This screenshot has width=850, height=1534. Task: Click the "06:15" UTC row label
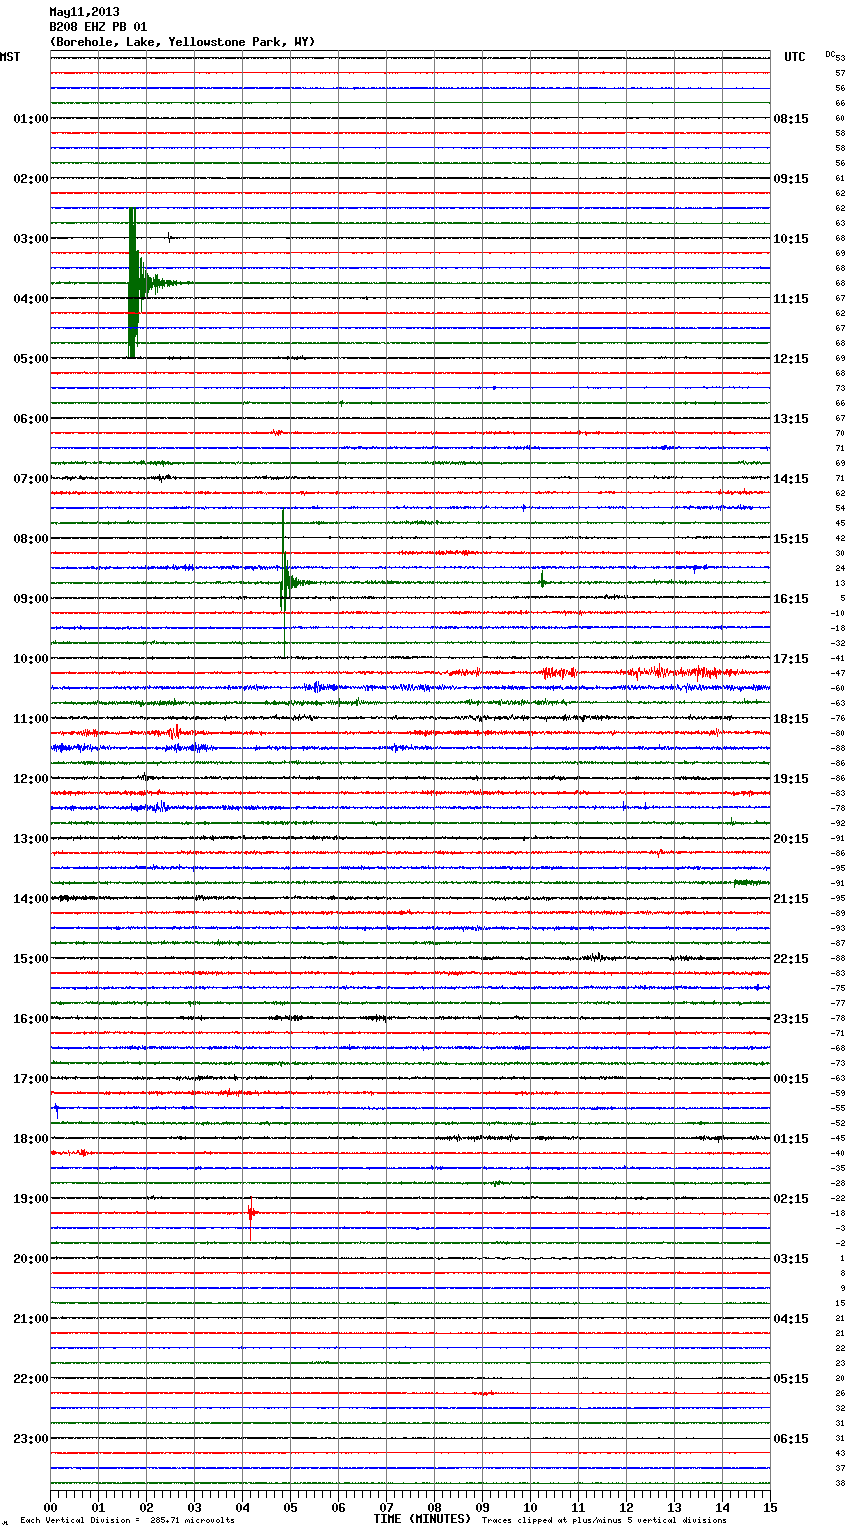[791, 1439]
